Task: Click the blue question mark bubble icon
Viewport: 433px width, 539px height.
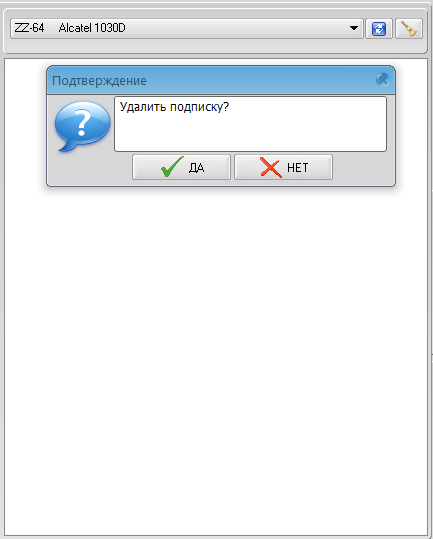Action: (82, 126)
